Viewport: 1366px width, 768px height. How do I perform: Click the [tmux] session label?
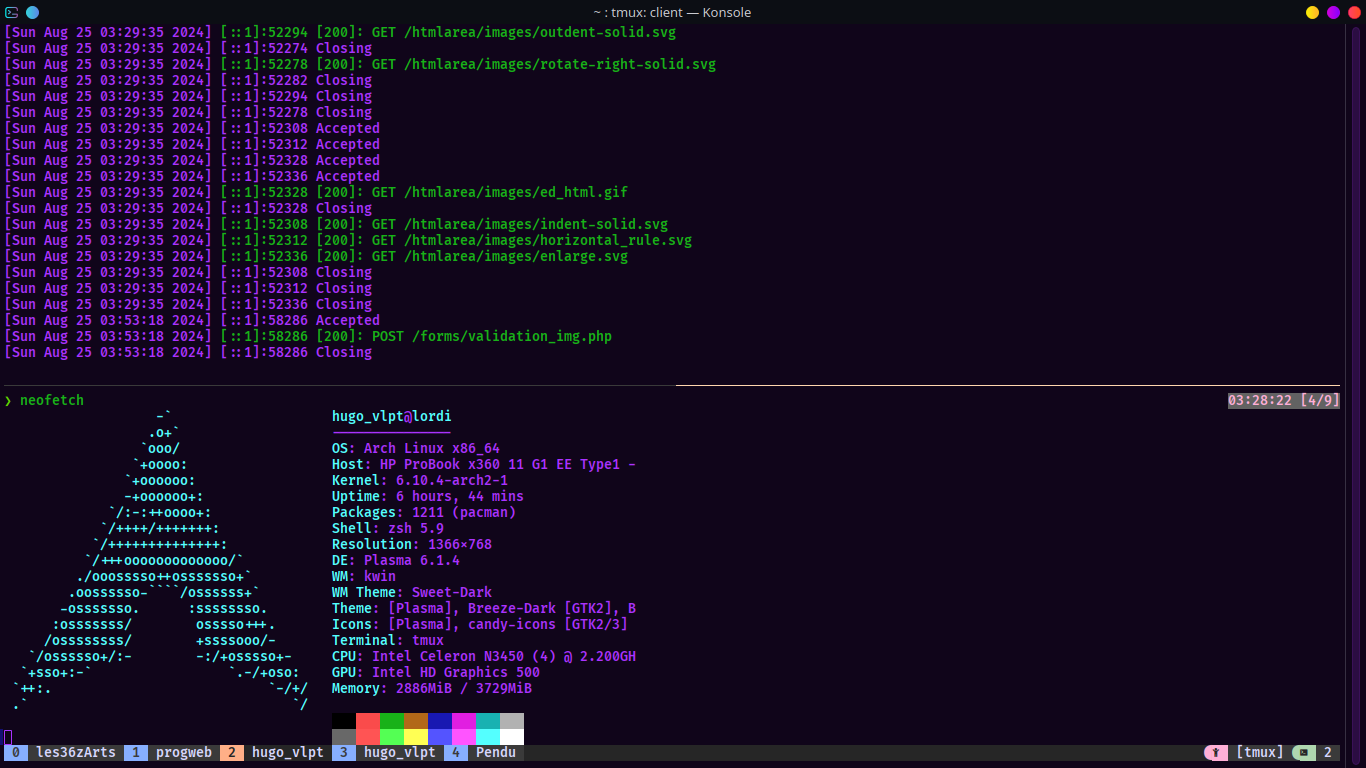pos(1260,752)
